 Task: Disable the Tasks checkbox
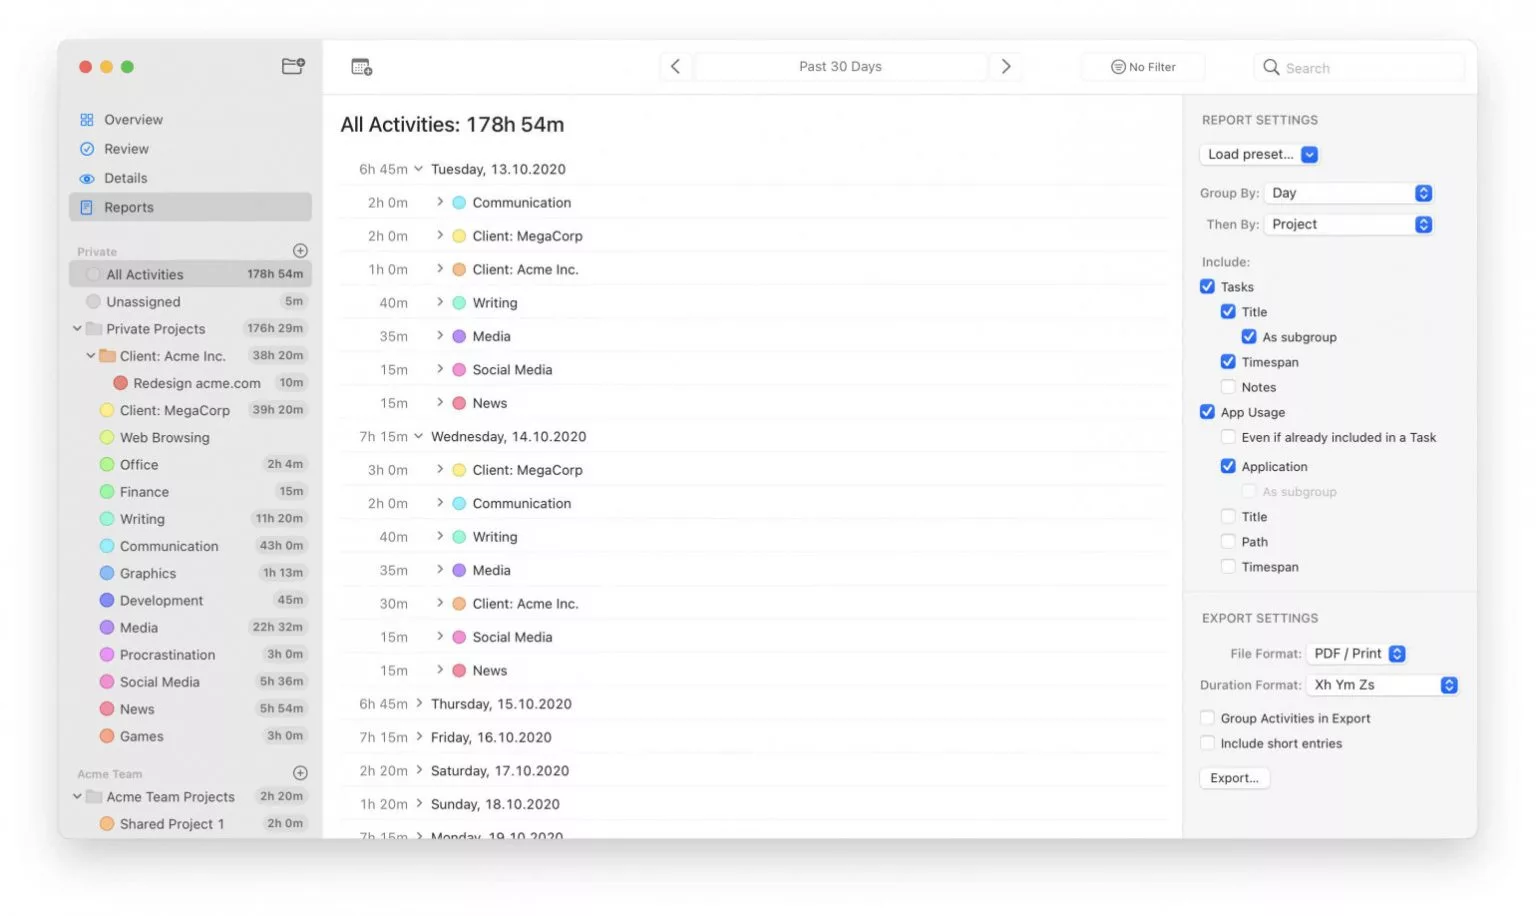(x=1207, y=287)
